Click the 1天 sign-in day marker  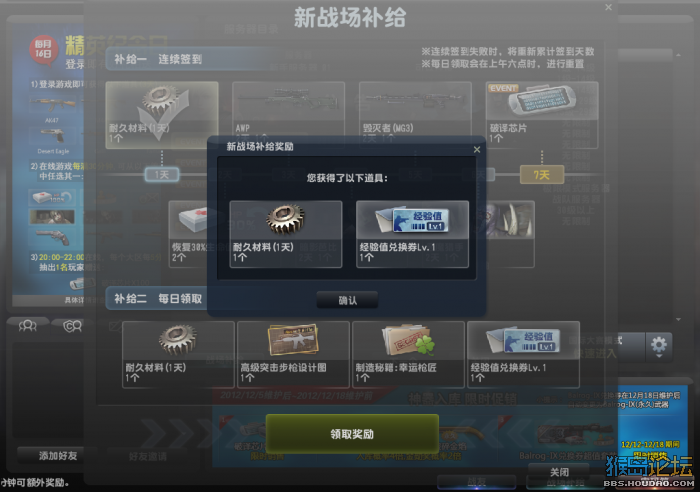click(162, 175)
